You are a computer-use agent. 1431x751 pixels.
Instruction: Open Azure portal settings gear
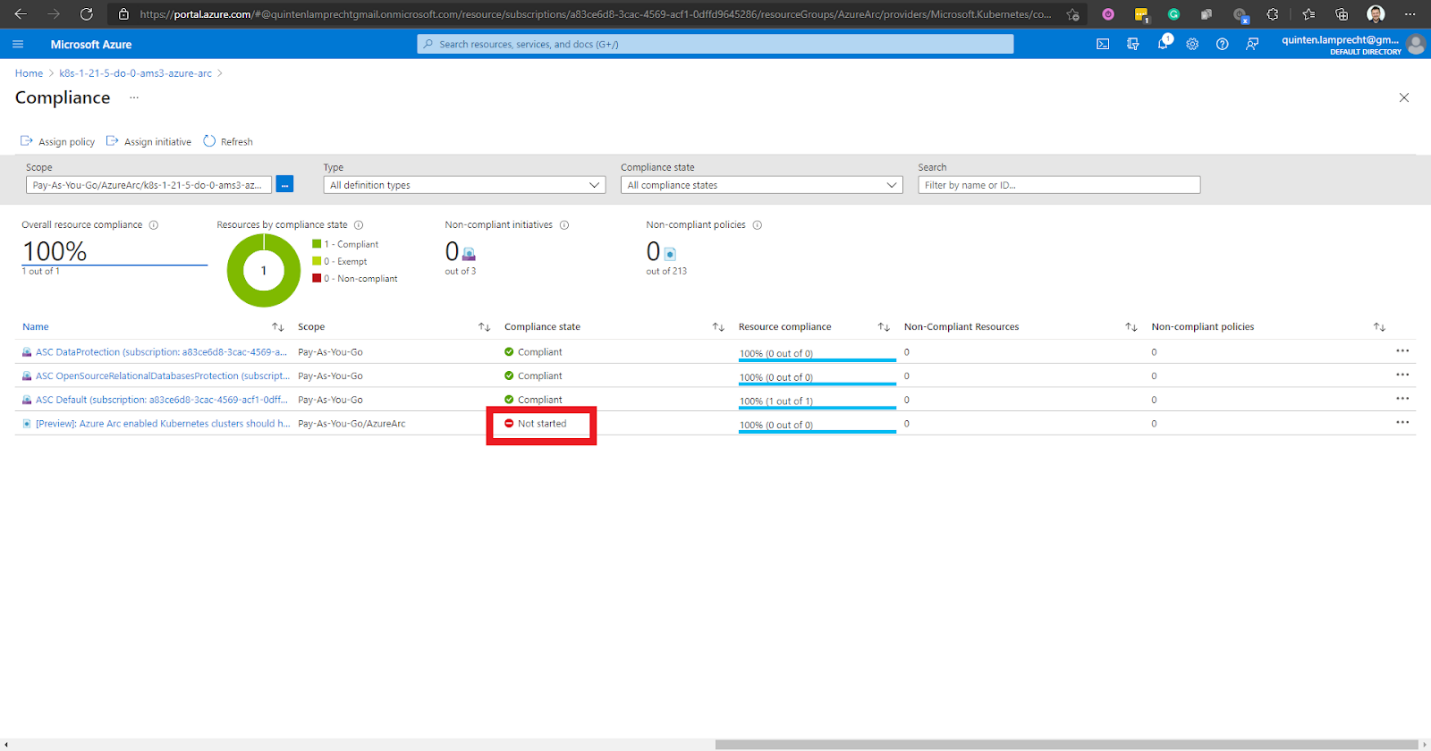pos(1192,44)
